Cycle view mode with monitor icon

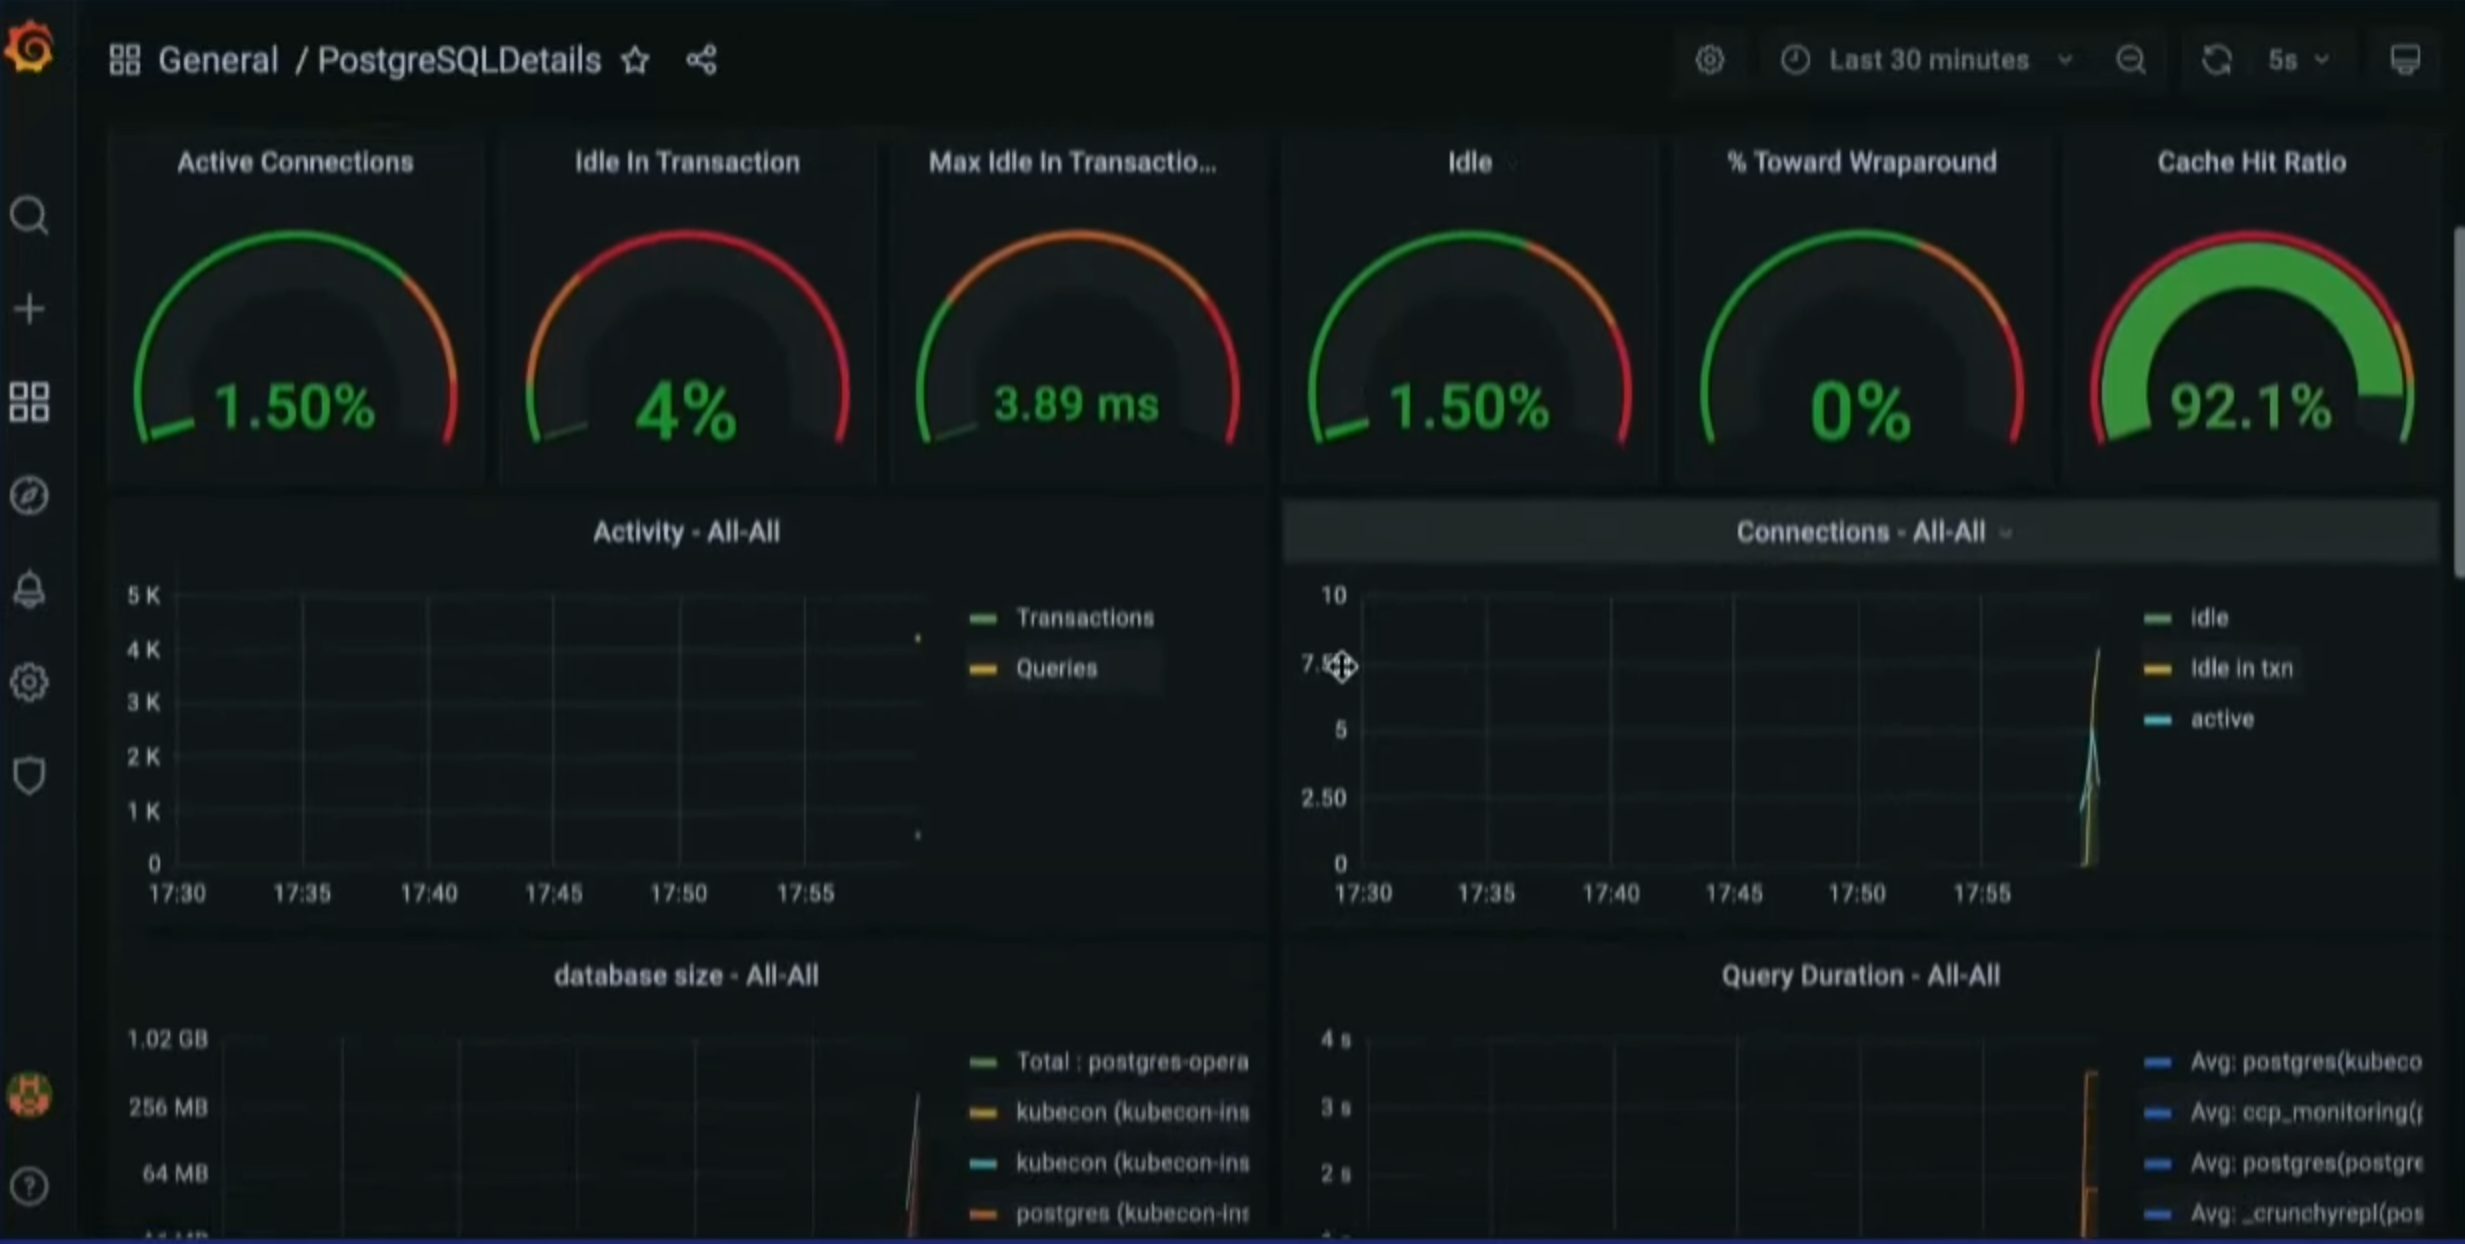(x=2405, y=60)
